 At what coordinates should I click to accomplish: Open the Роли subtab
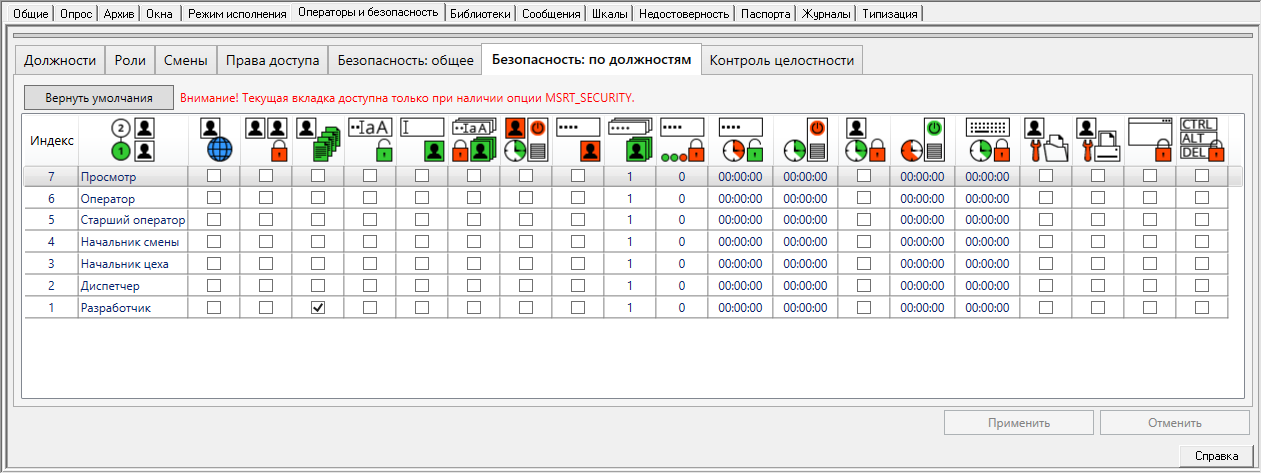click(x=130, y=60)
